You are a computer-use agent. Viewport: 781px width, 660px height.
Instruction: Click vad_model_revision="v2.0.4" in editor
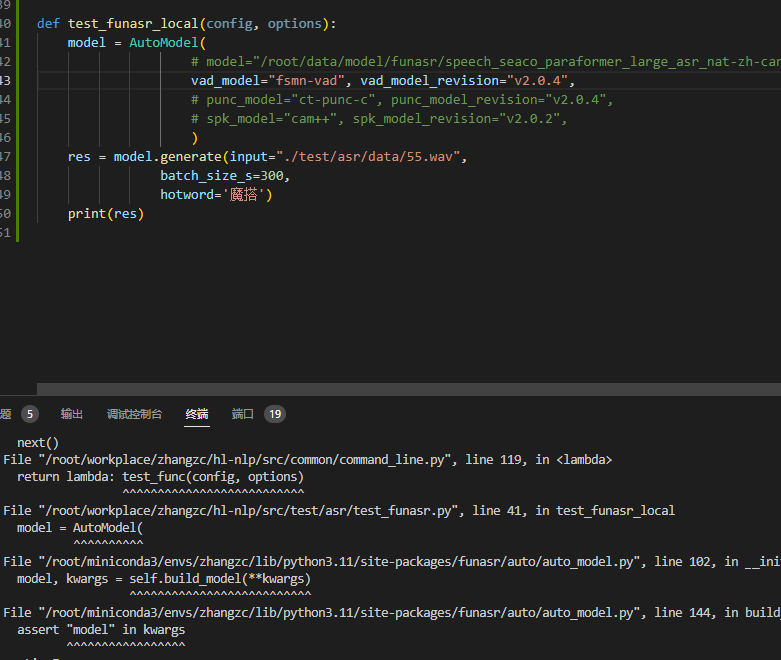(x=464, y=81)
